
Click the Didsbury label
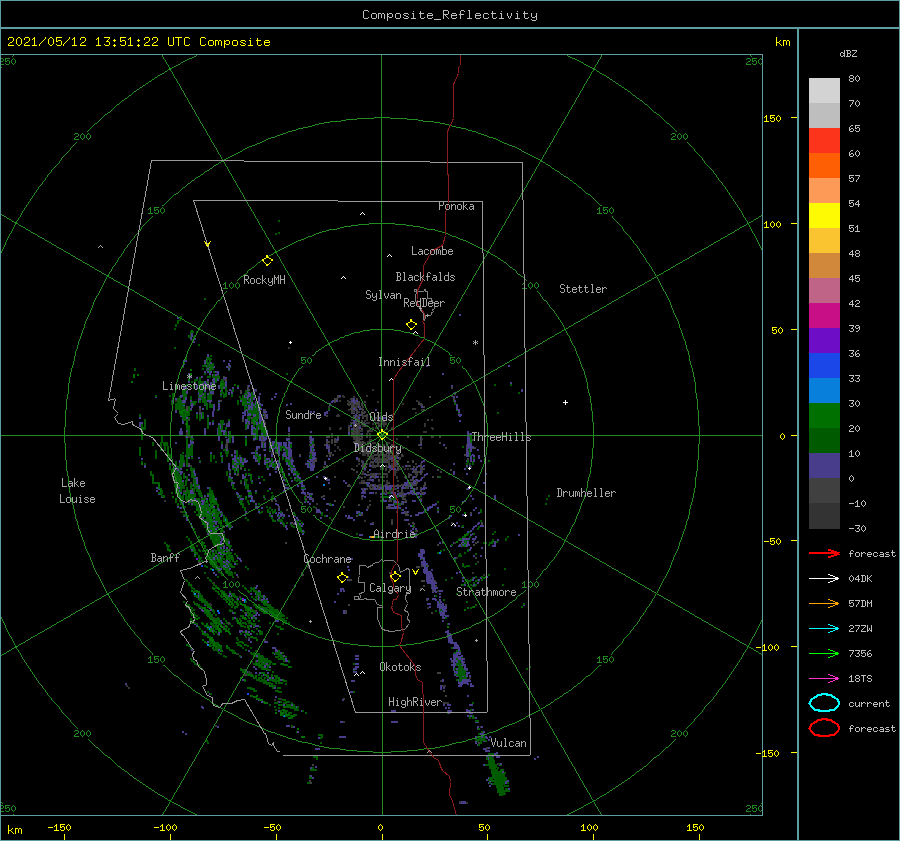pos(377,448)
